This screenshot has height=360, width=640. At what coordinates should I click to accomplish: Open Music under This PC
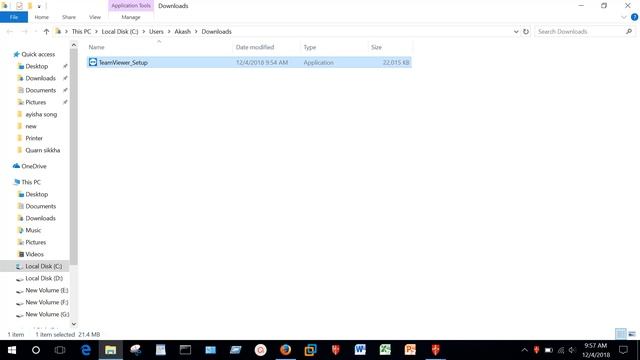(x=33, y=230)
